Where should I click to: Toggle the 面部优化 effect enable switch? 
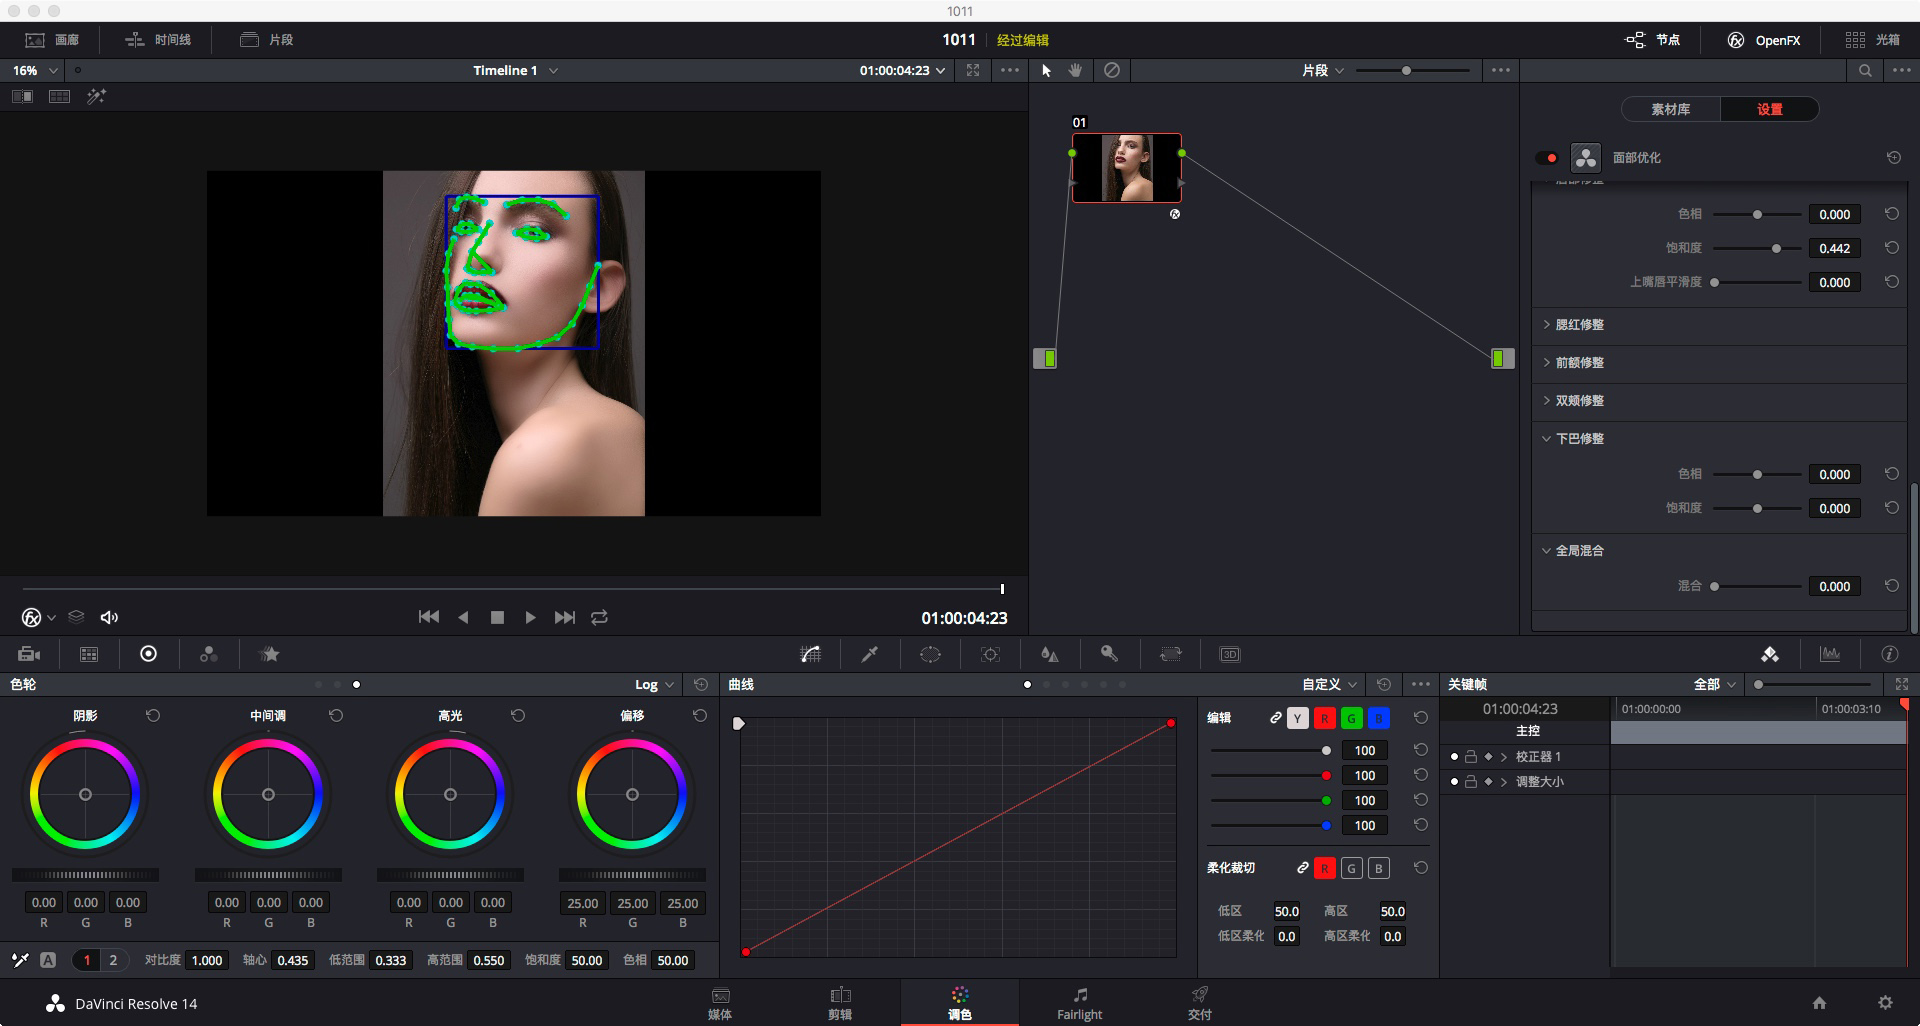click(x=1547, y=158)
